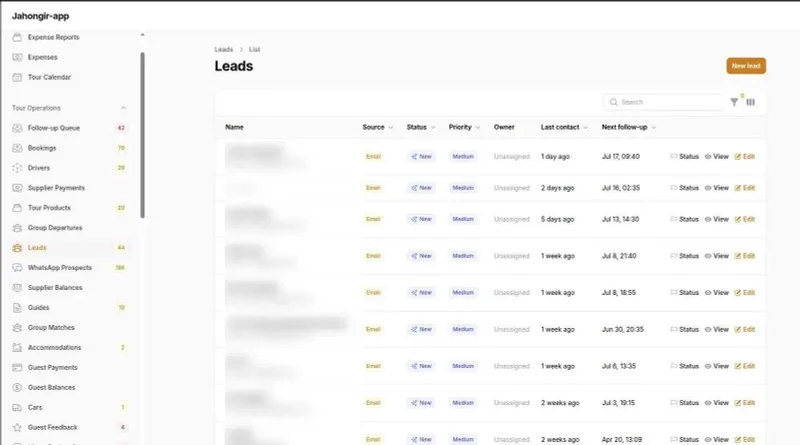Viewport: 800px width, 445px height.
Task: Click the Tour Calendar icon
Action: click(x=17, y=77)
